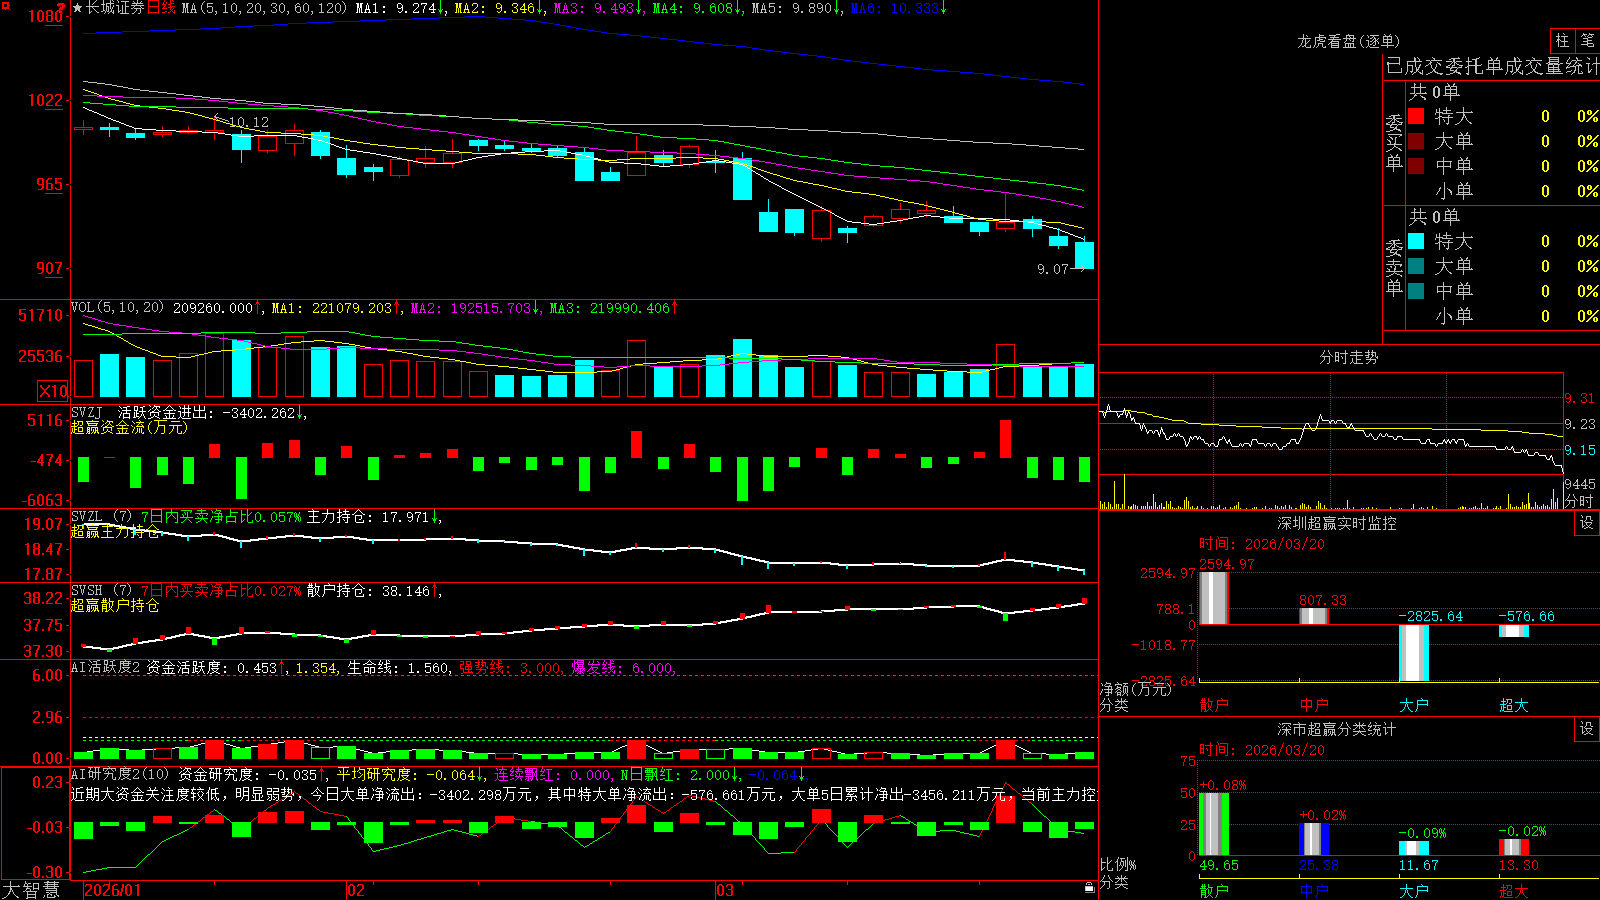The width and height of the screenshot is (1600, 900).
Task: Click the 10.12 high price label
Action: click(x=248, y=122)
